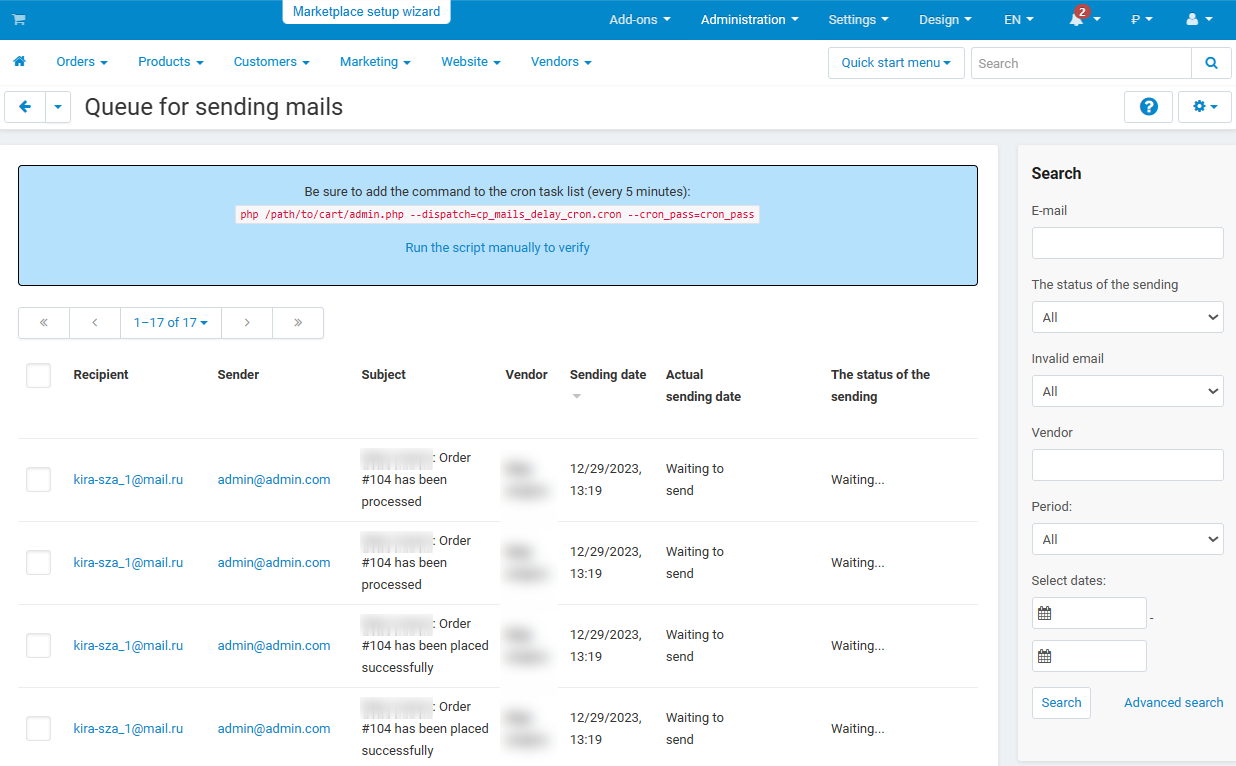The height and width of the screenshot is (766, 1236).
Task: Sort by the Vendor column header
Action: [x=527, y=375]
